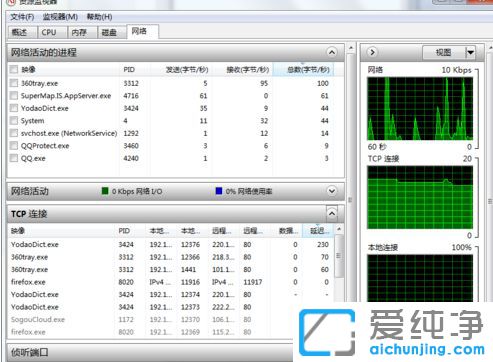Sort processes by PID column
This screenshot has width=493, height=362.
134,69
